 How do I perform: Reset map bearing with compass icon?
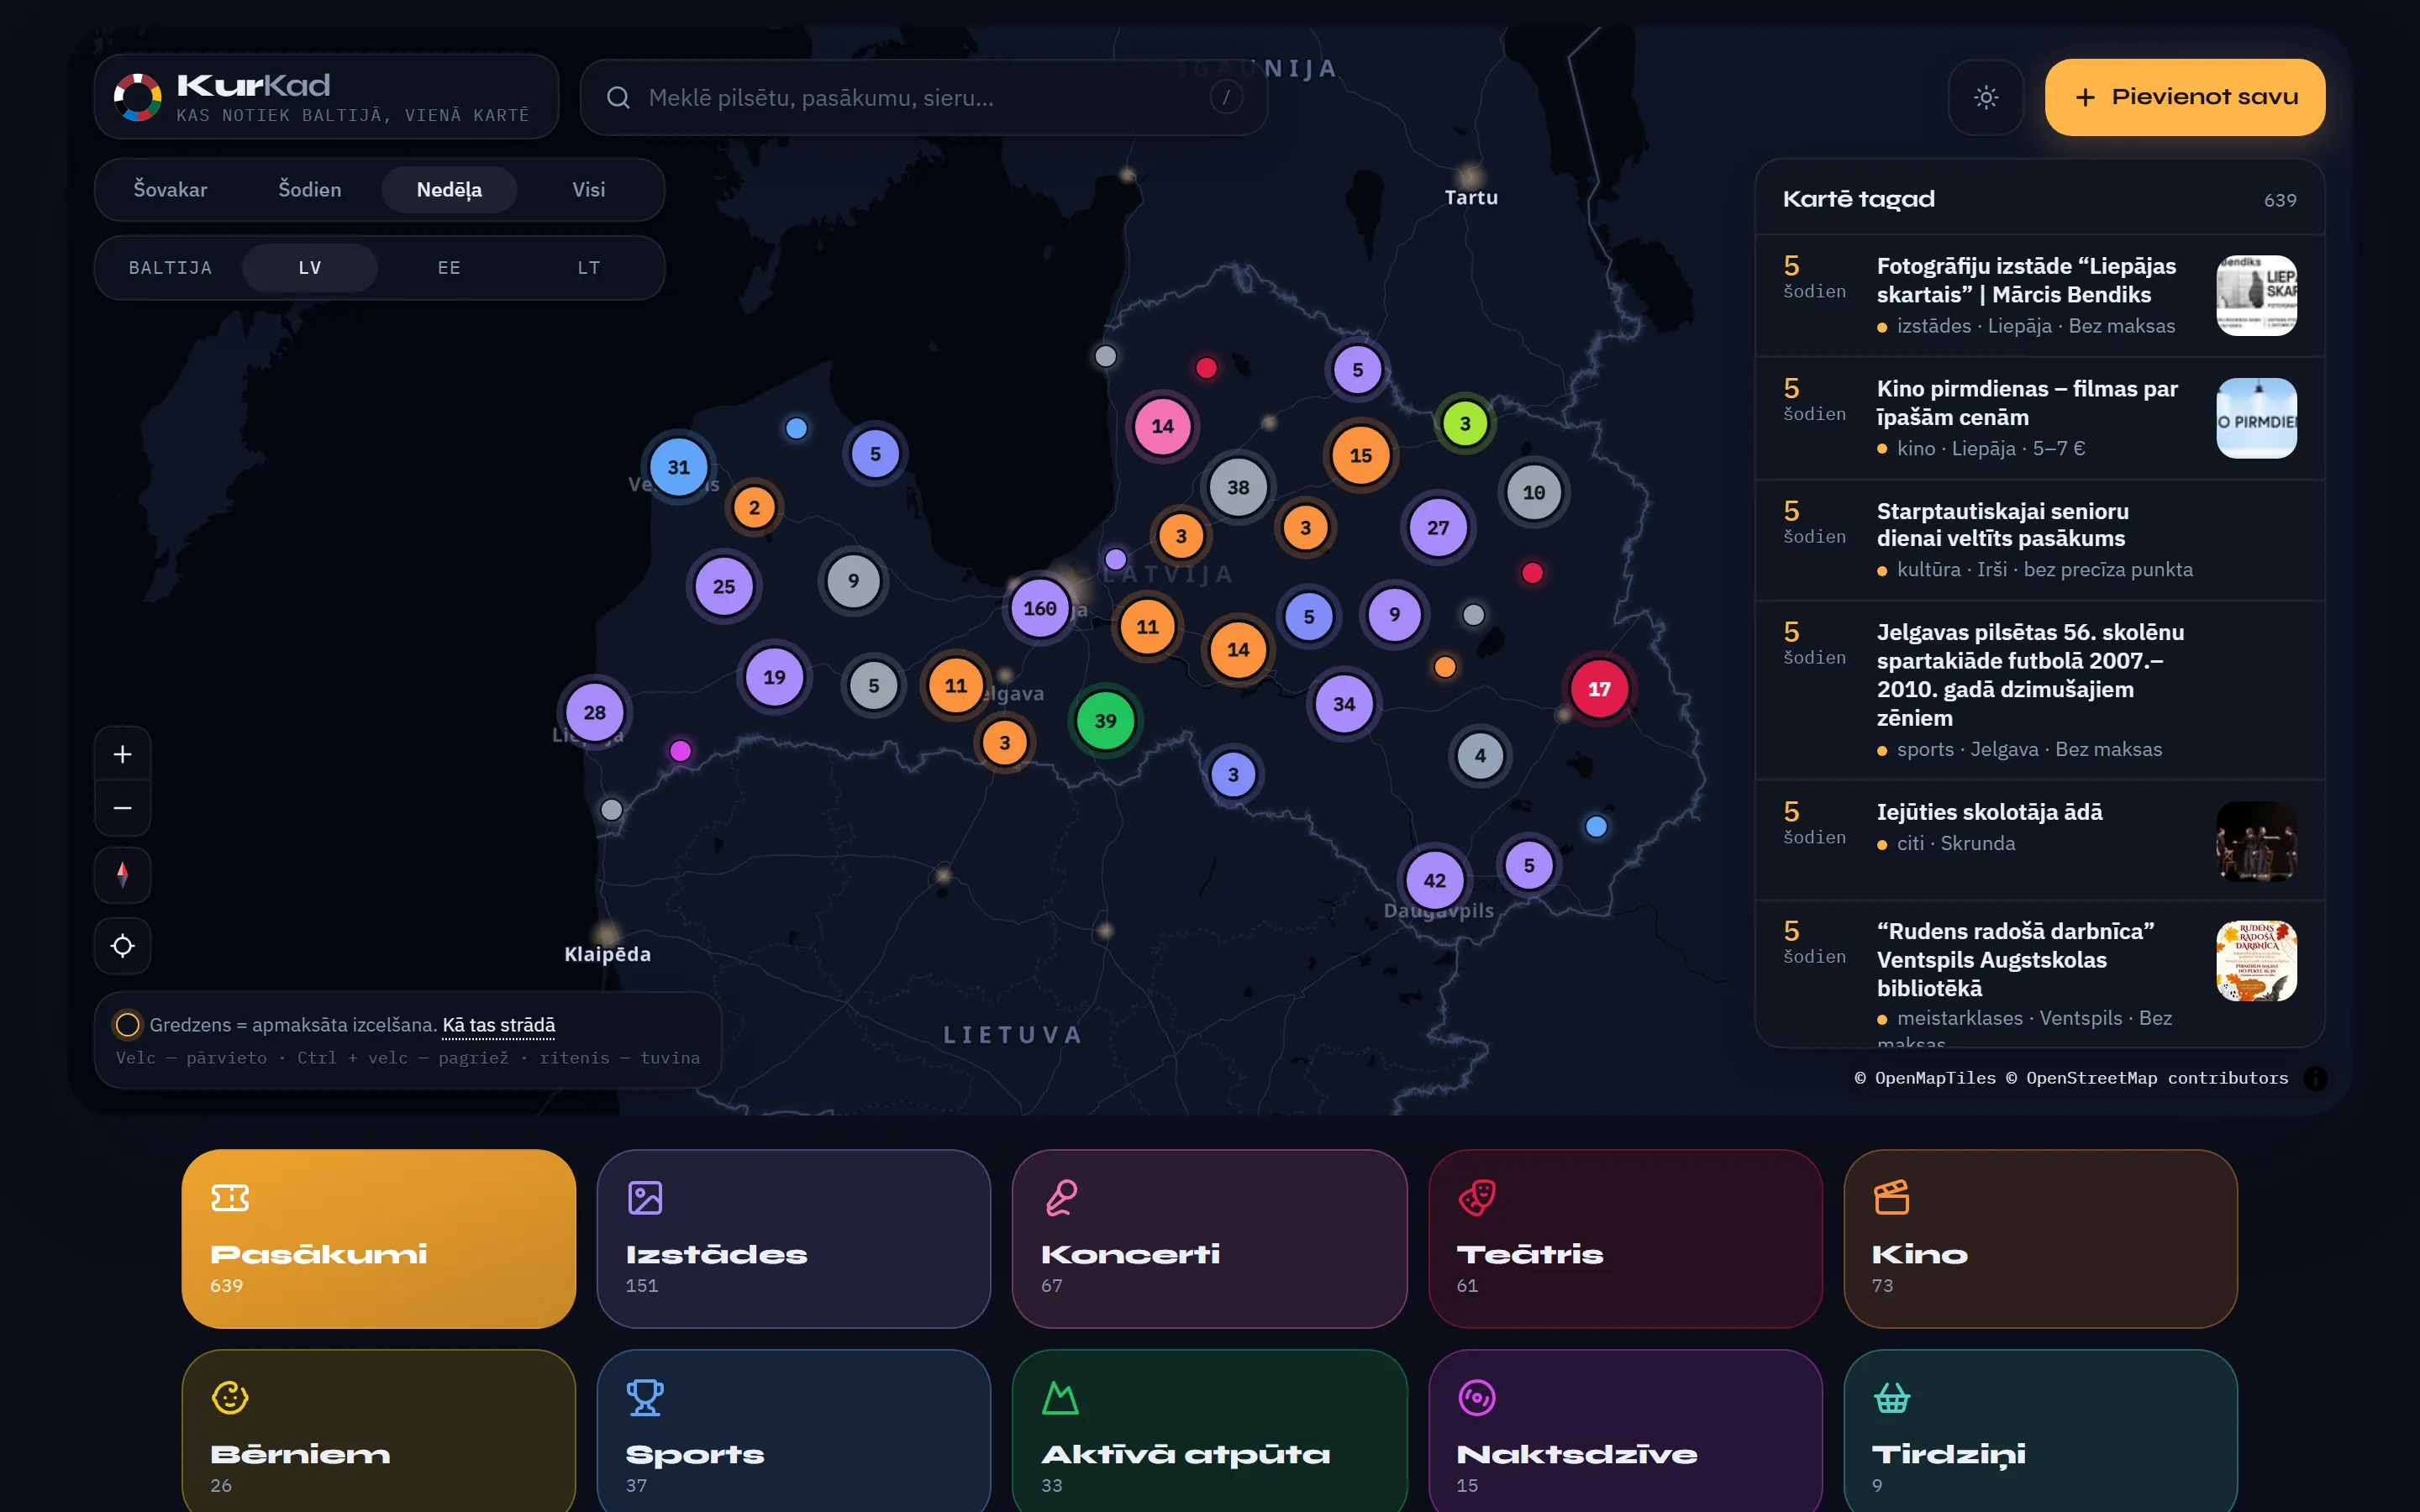pyautogui.click(x=122, y=875)
